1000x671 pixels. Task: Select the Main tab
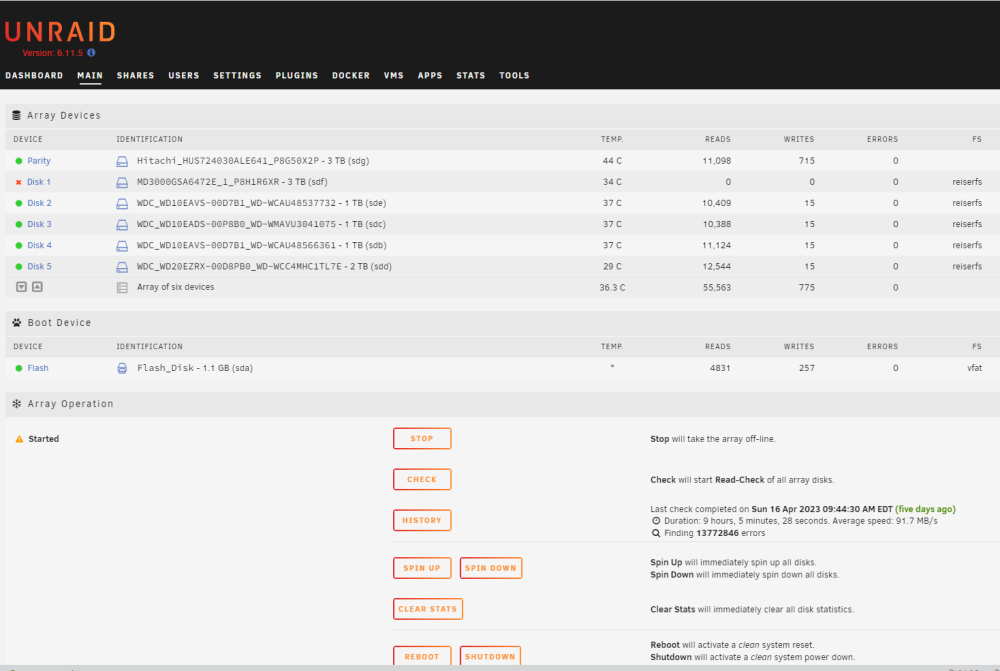[x=90, y=75]
